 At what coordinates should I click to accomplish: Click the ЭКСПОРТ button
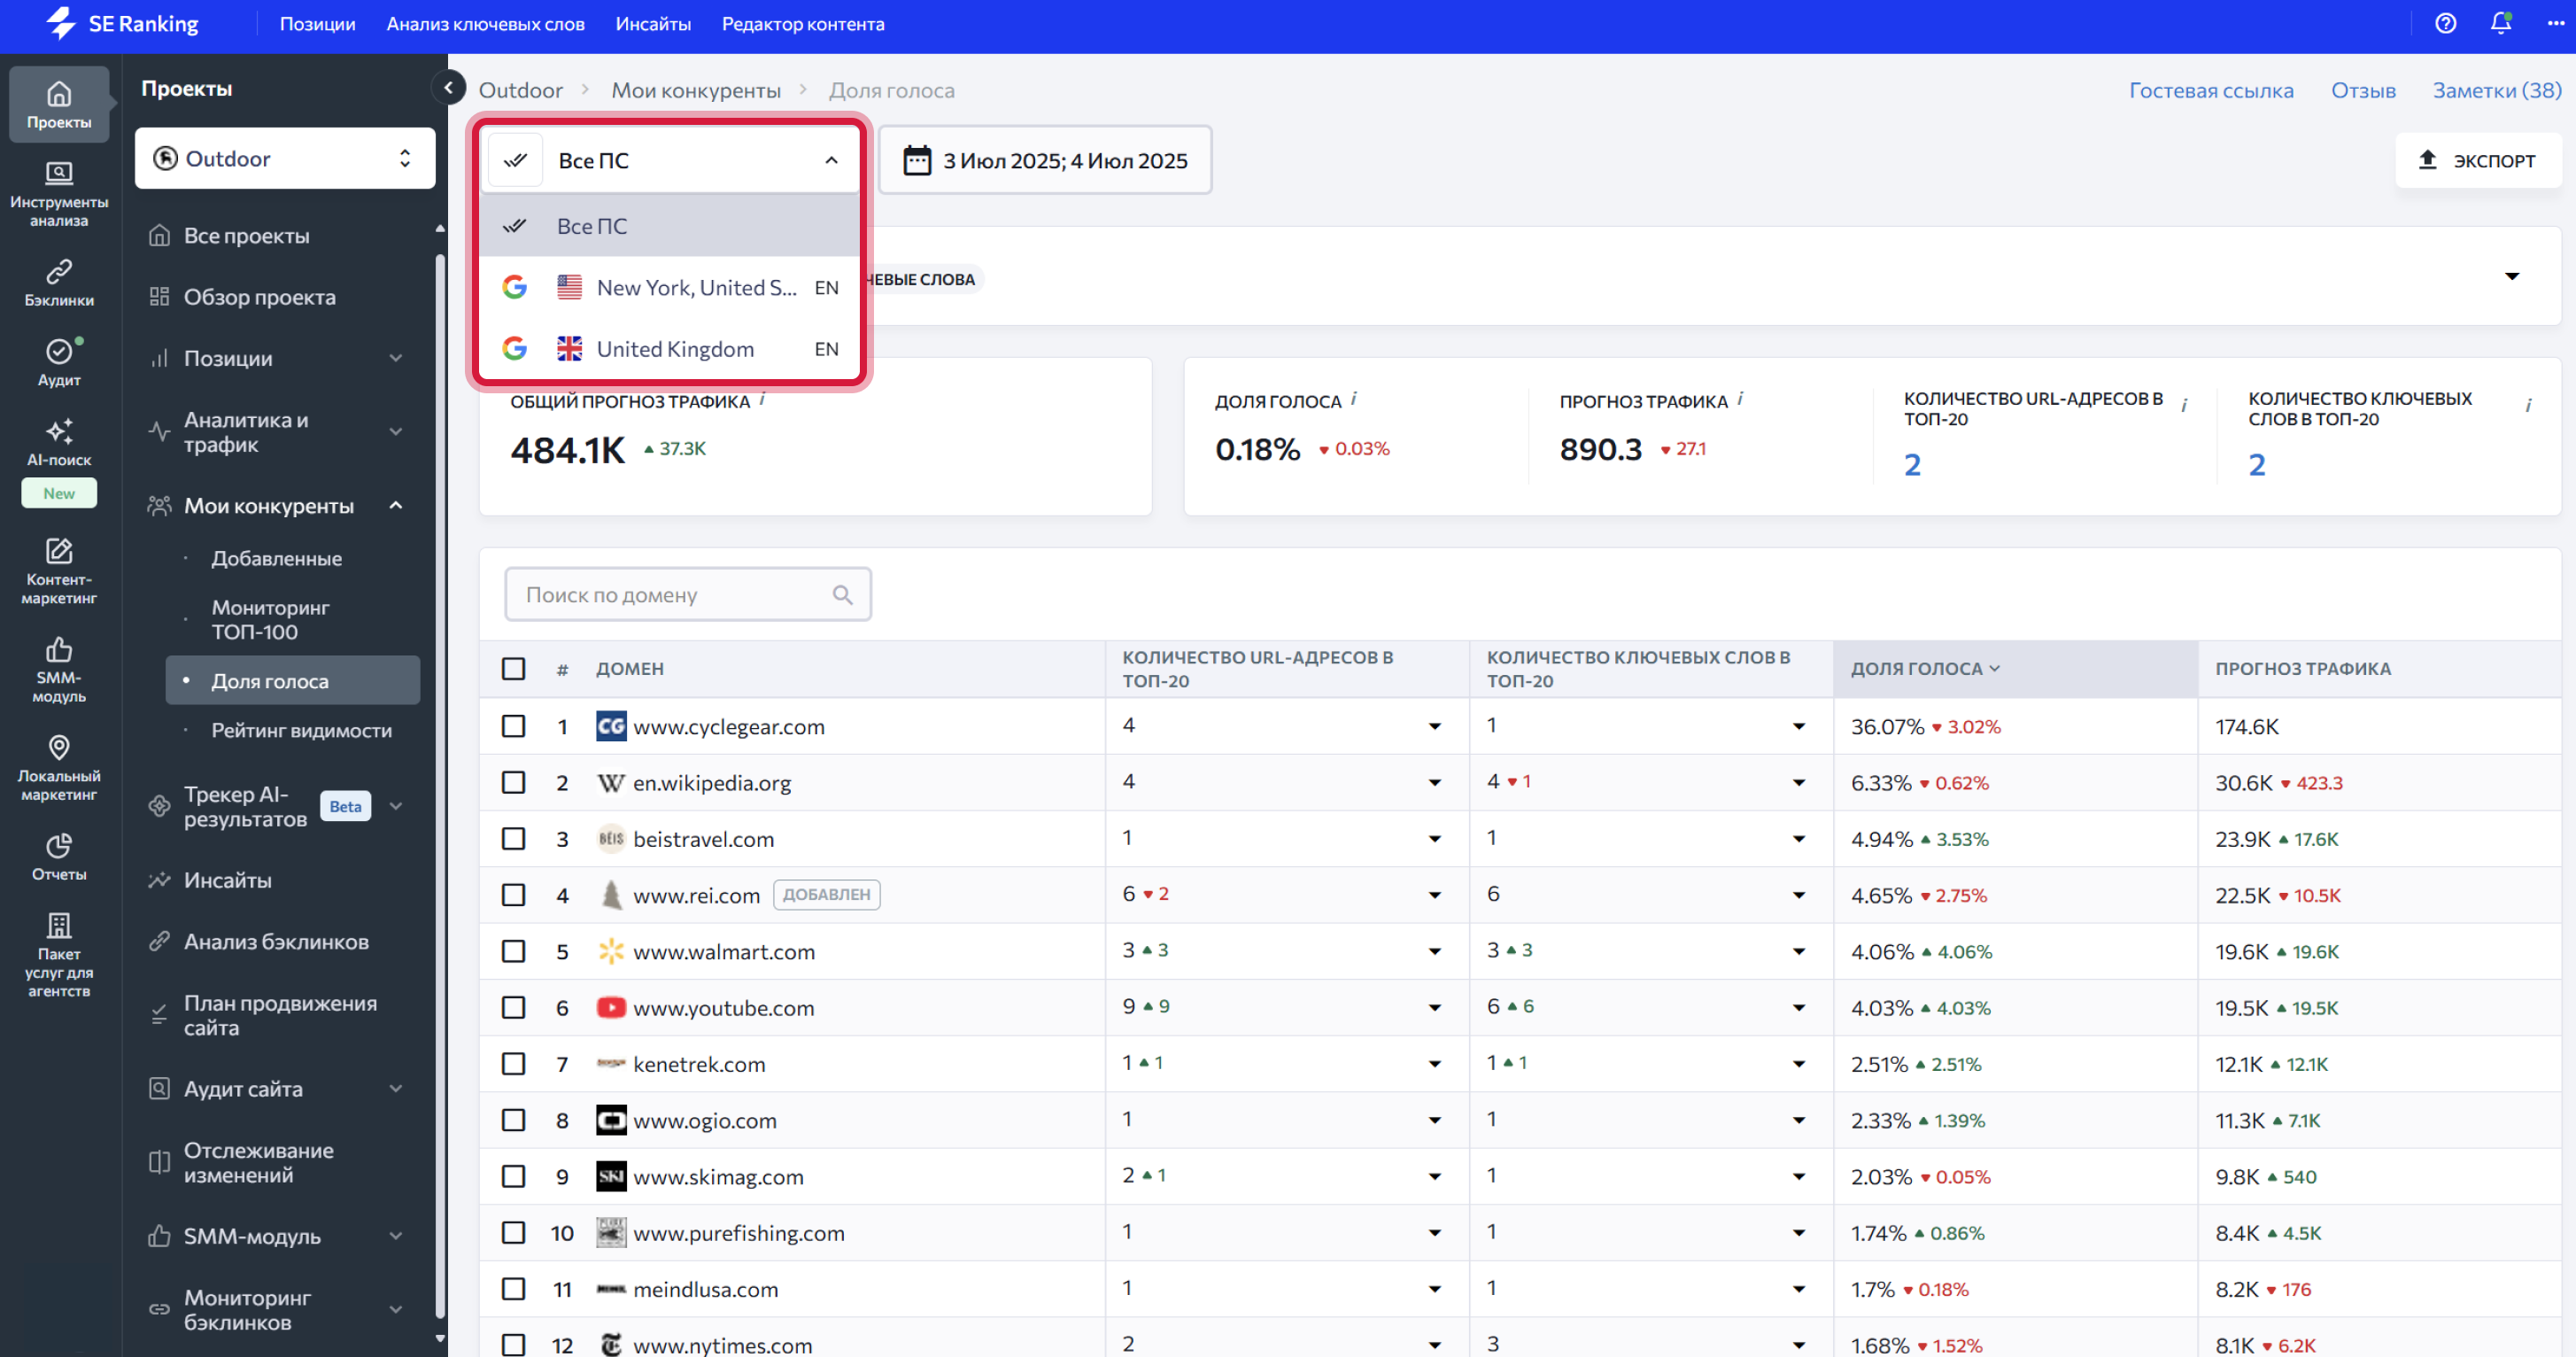tap(2478, 160)
